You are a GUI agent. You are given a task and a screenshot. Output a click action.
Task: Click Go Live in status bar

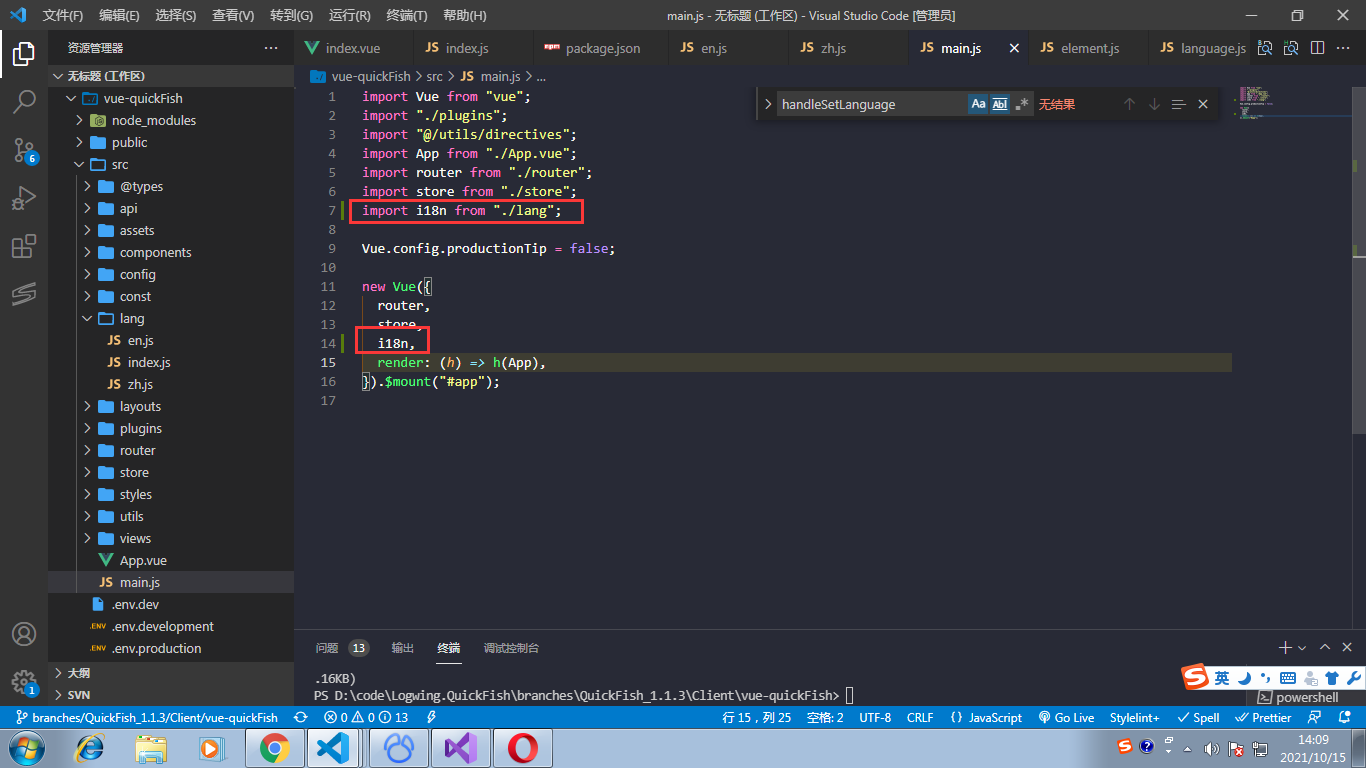point(1066,717)
